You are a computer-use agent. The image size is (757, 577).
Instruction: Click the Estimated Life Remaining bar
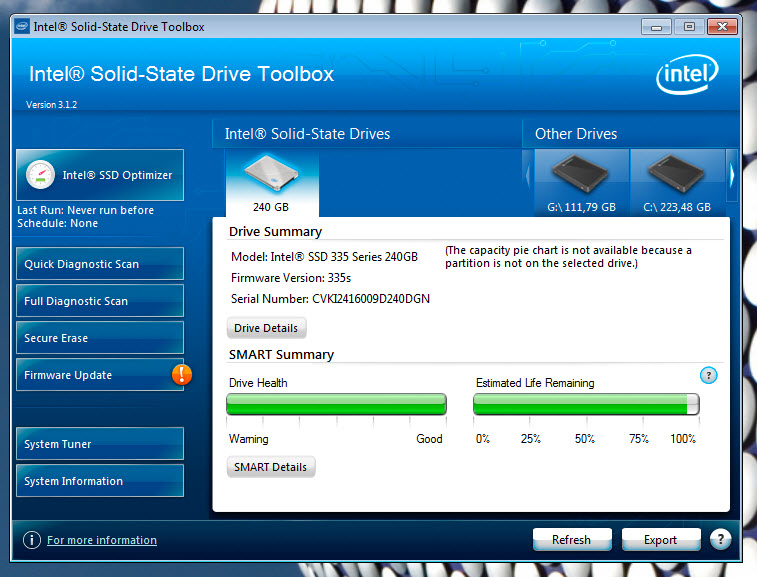(x=586, y=404)
